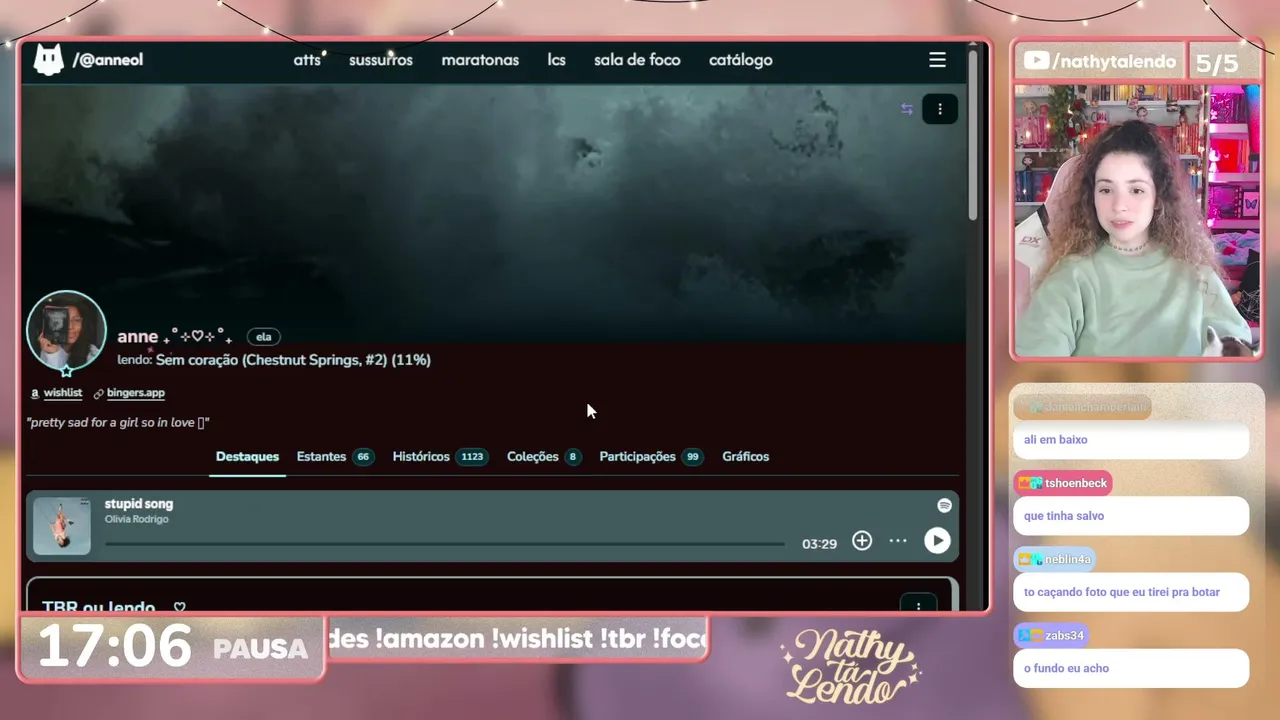
Task: Click the YouTube icon in the stream overlay
Action: pos(1036,61)
